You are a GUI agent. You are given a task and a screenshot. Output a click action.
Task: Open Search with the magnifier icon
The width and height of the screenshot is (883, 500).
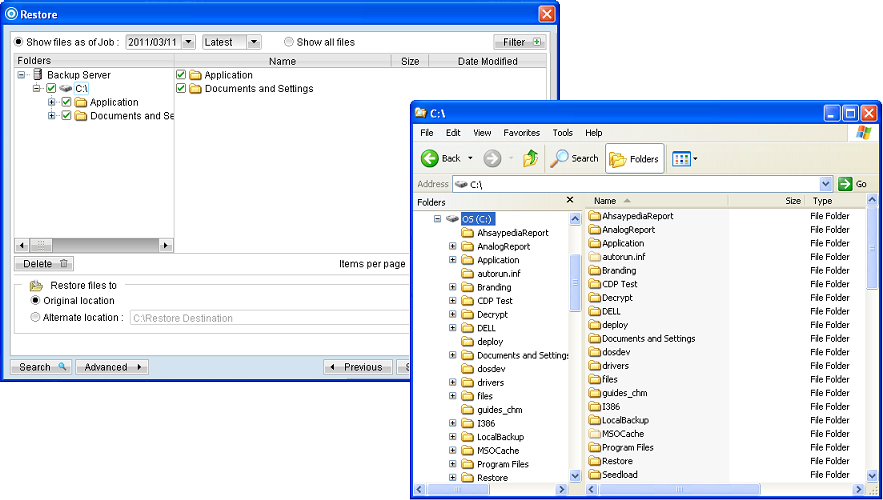coord(561,158)
